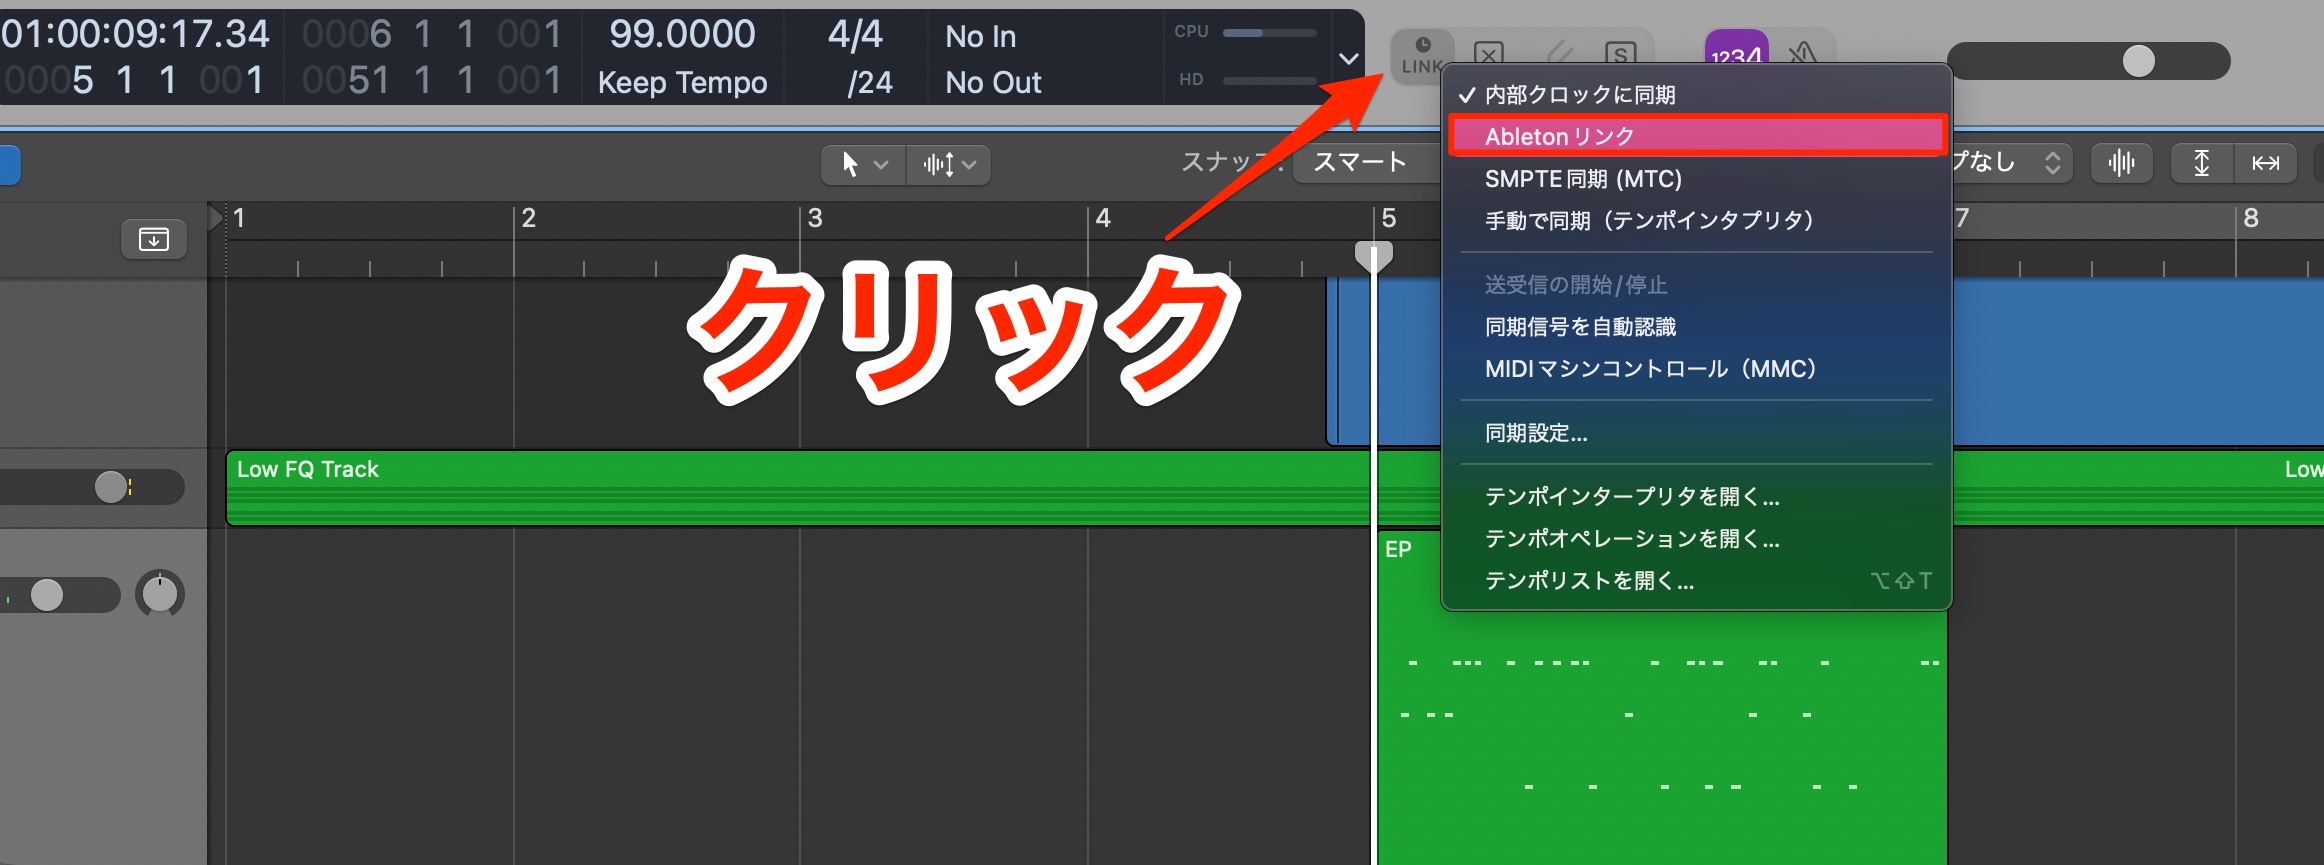
Task: Select SMPTE 同期 (MTC) option
Action: 1696,179
